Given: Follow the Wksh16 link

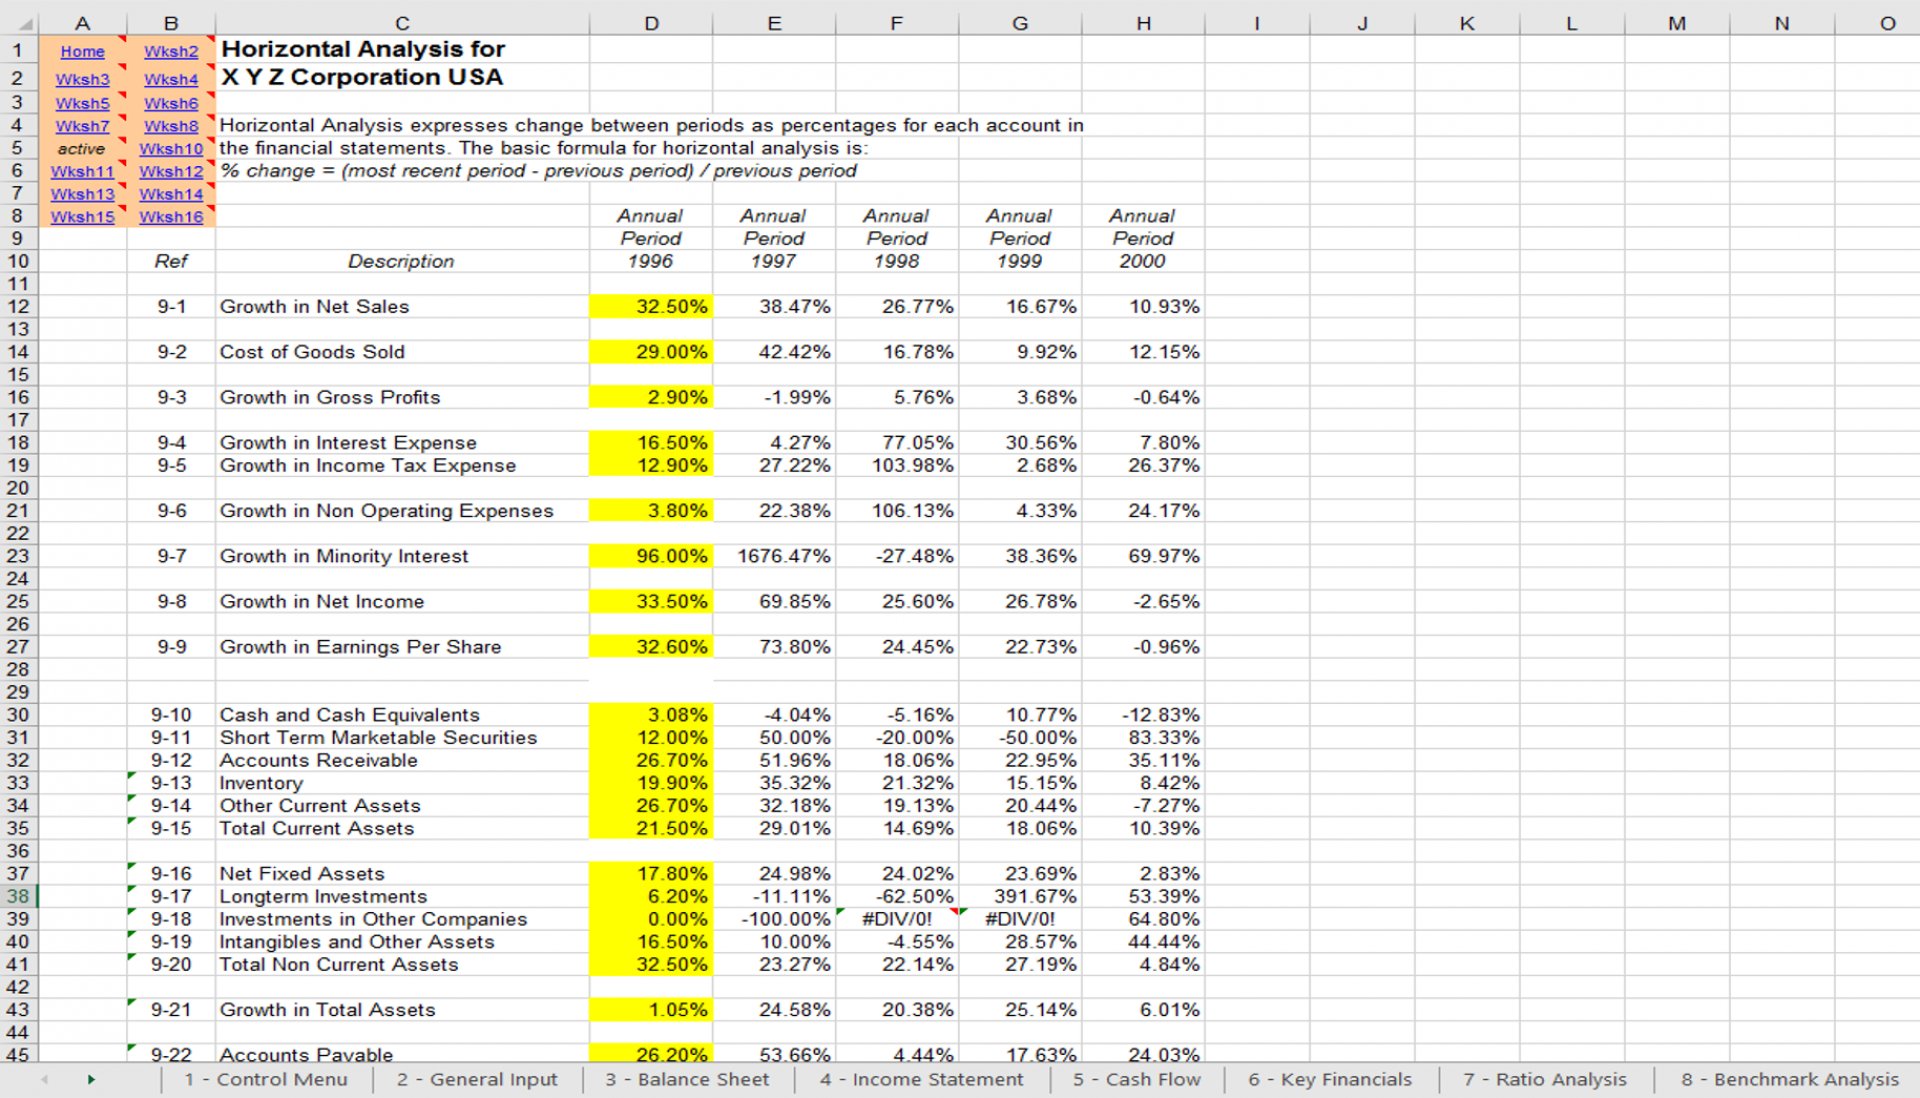Looking at the screenshot, I should click(x=171, y=216).
